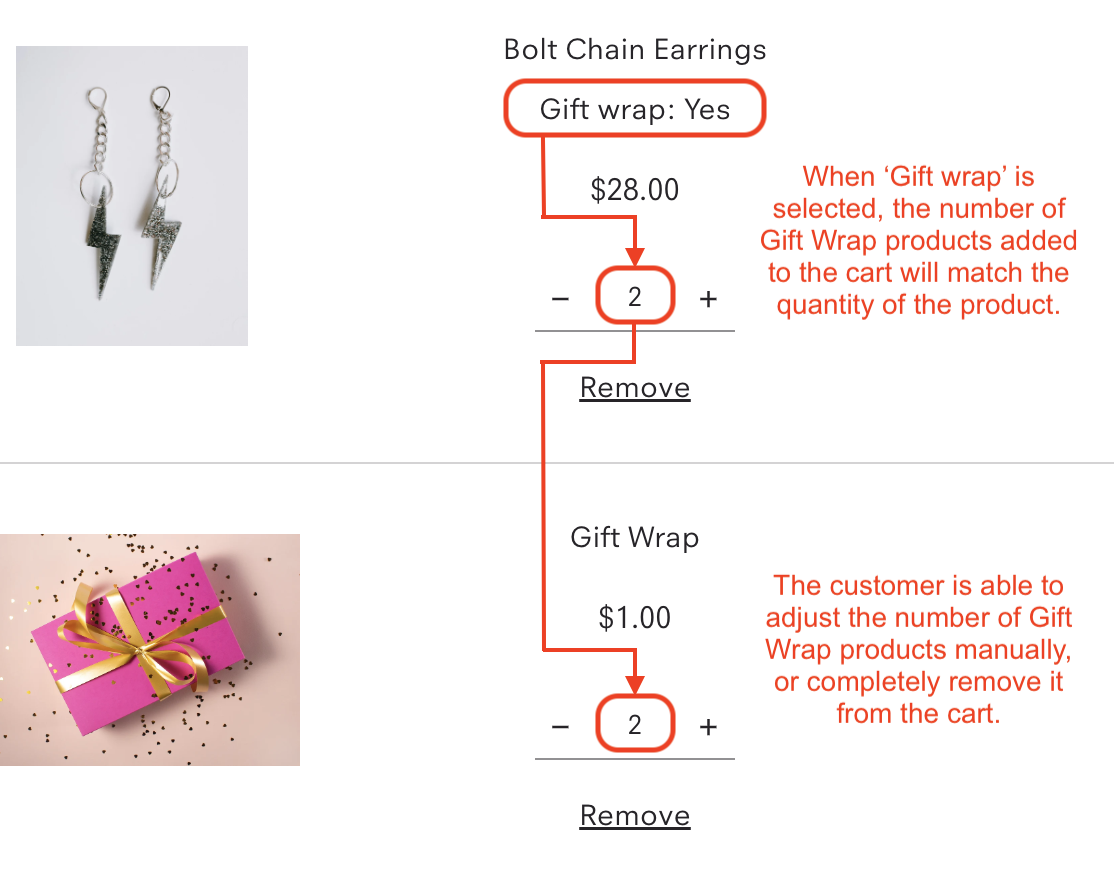Click the red arrowhead above Gift Wrap quantity
The width and height of the screenshot is (1114, 870).
pyautogui.click(x=634, y=685)
